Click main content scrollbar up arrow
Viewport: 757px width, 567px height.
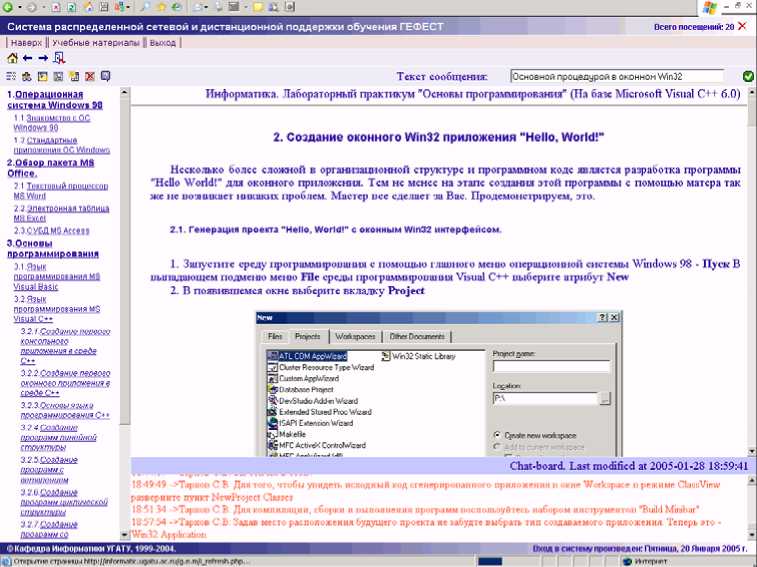(x=752, y=92)
